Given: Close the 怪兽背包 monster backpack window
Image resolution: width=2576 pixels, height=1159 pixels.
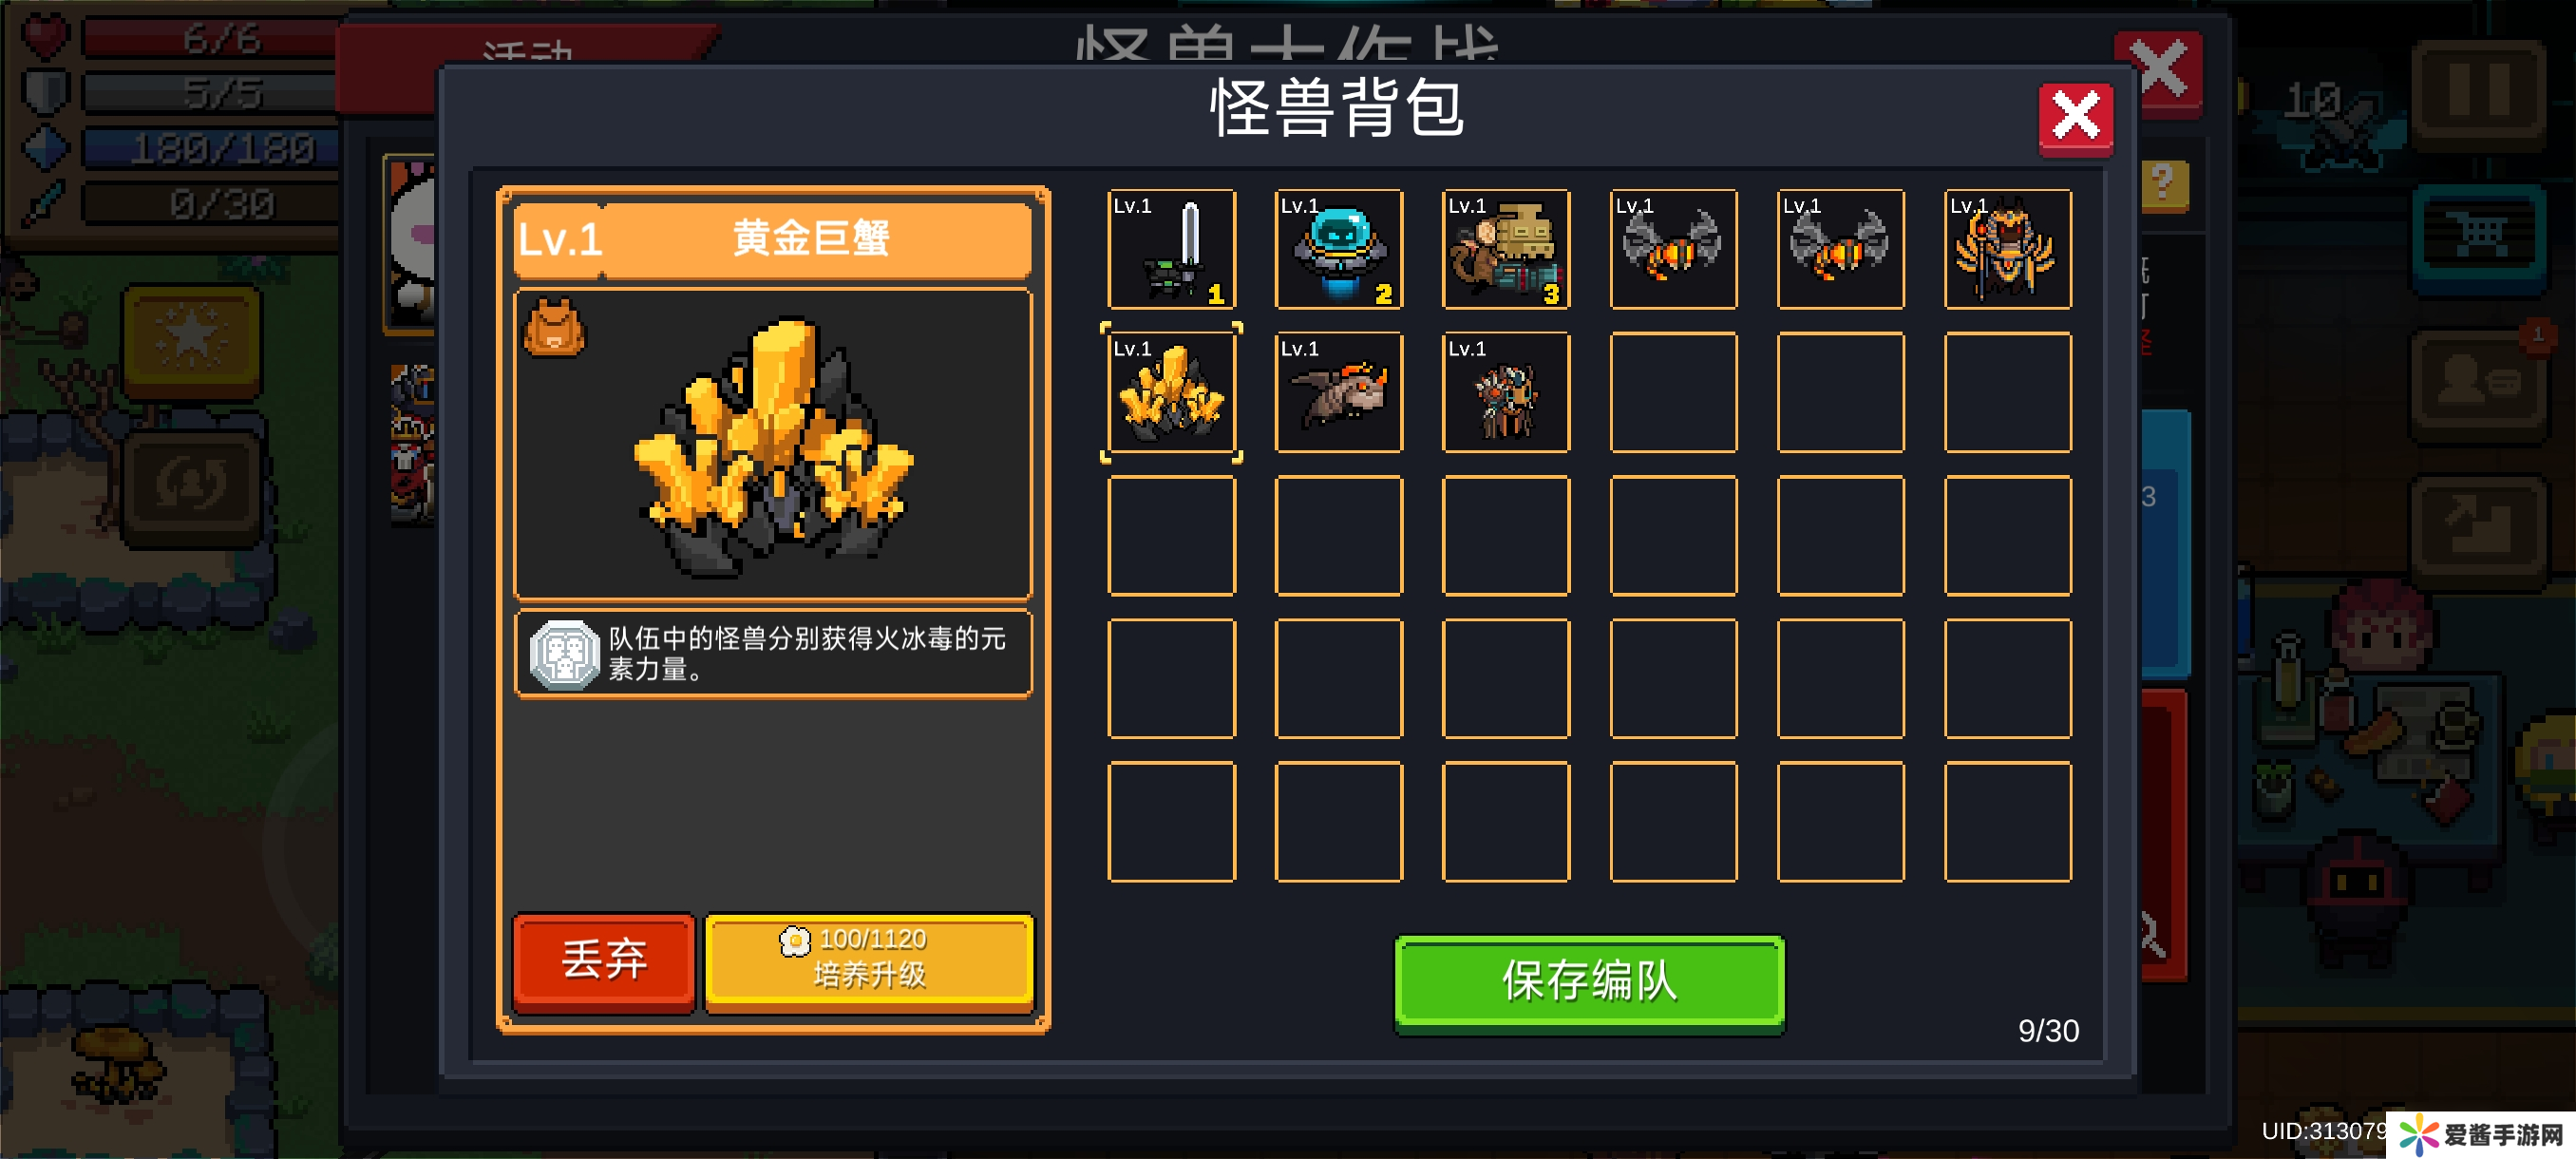Looking at the screenshot, I should click(2075, 118).
